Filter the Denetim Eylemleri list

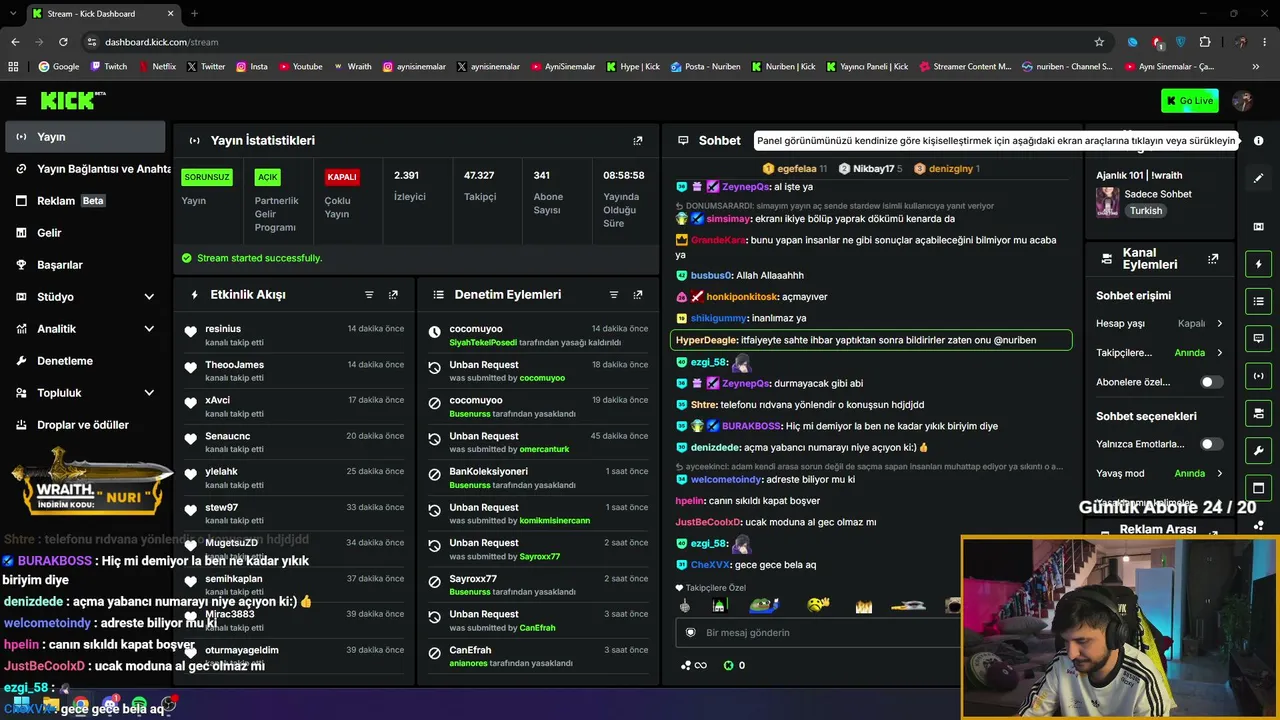click(614, 295)
